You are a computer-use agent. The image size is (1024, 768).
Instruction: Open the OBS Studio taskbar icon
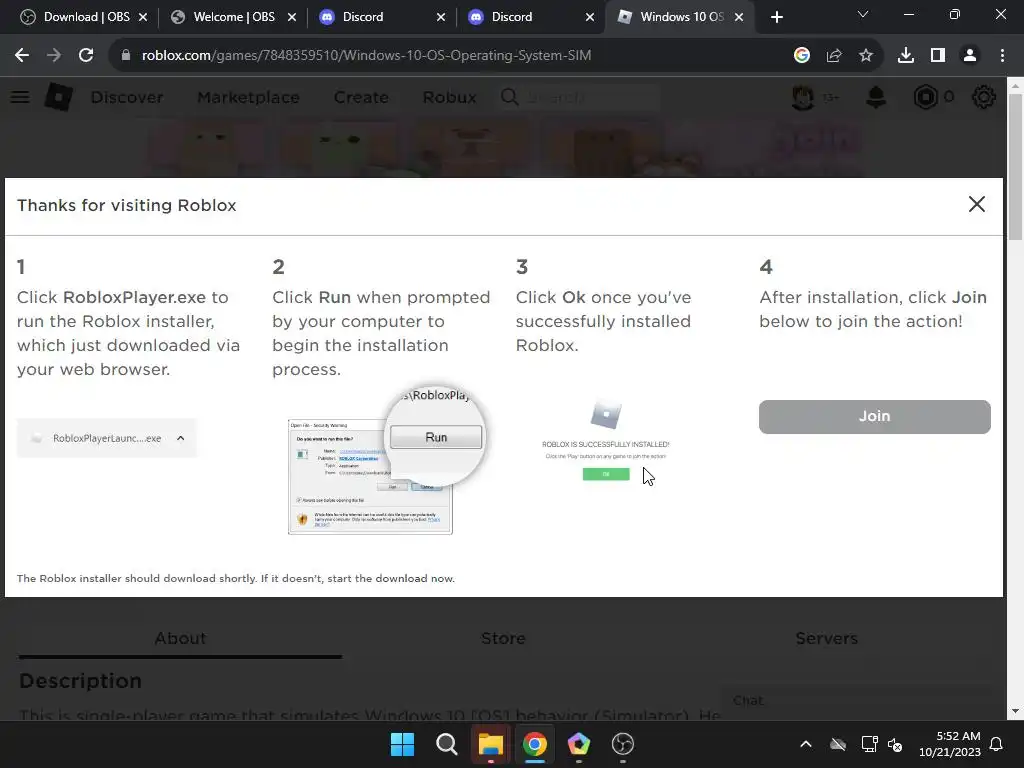[623, 744]
